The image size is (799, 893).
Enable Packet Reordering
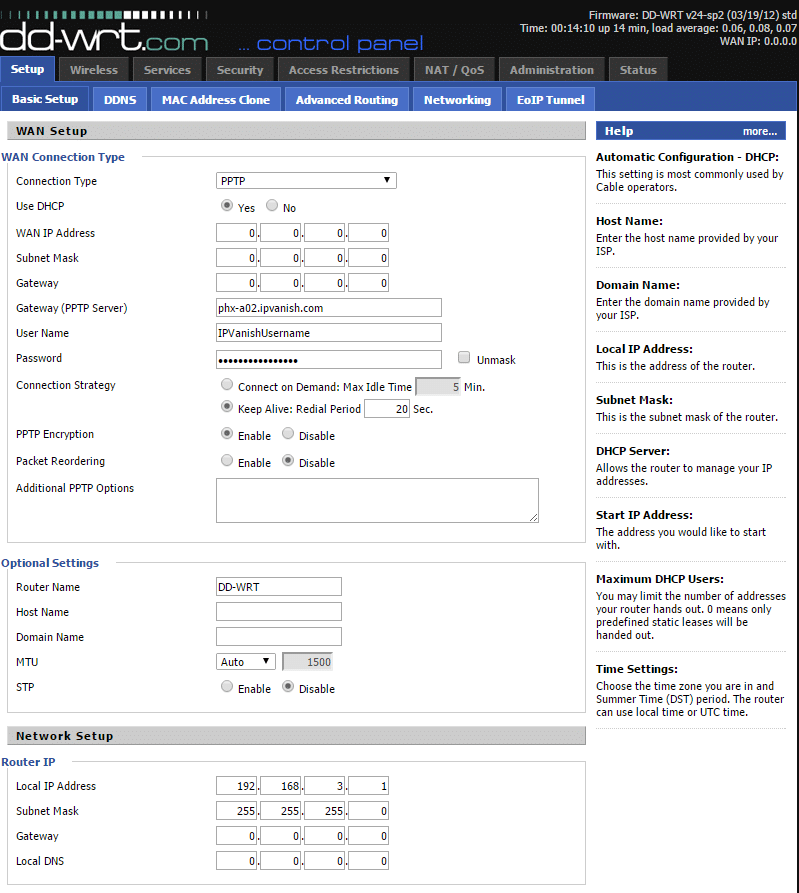227,462
